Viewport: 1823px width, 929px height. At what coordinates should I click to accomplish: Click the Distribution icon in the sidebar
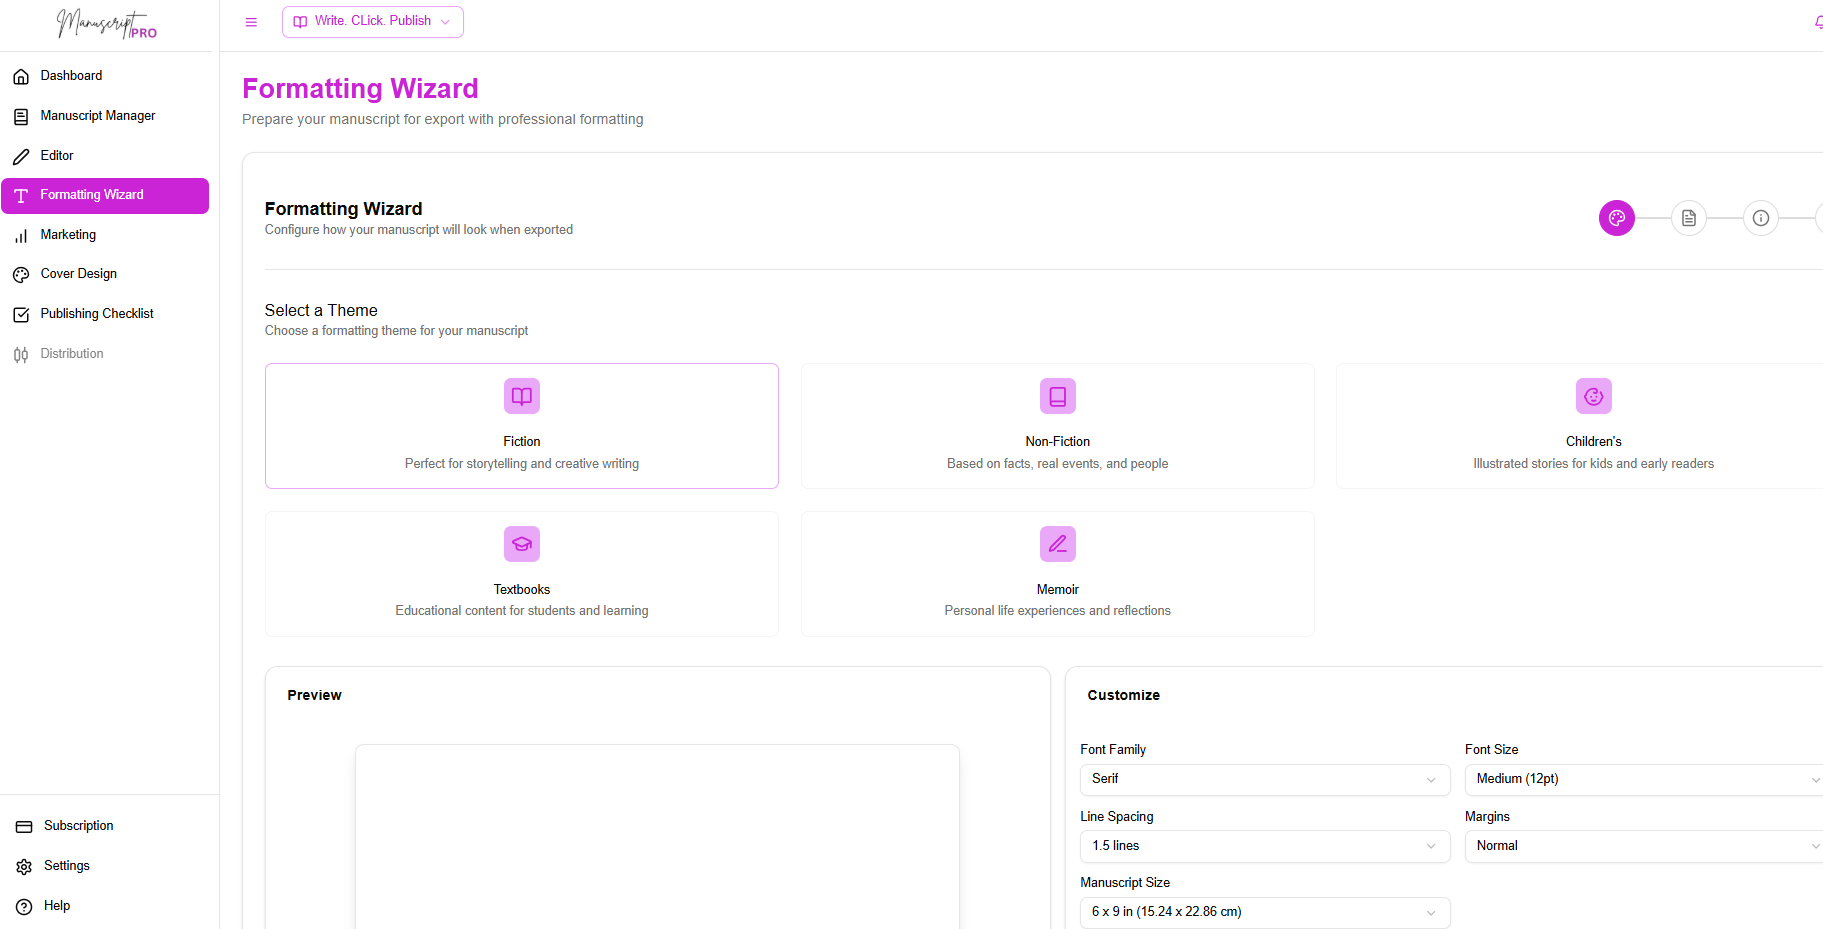[21, 353]
